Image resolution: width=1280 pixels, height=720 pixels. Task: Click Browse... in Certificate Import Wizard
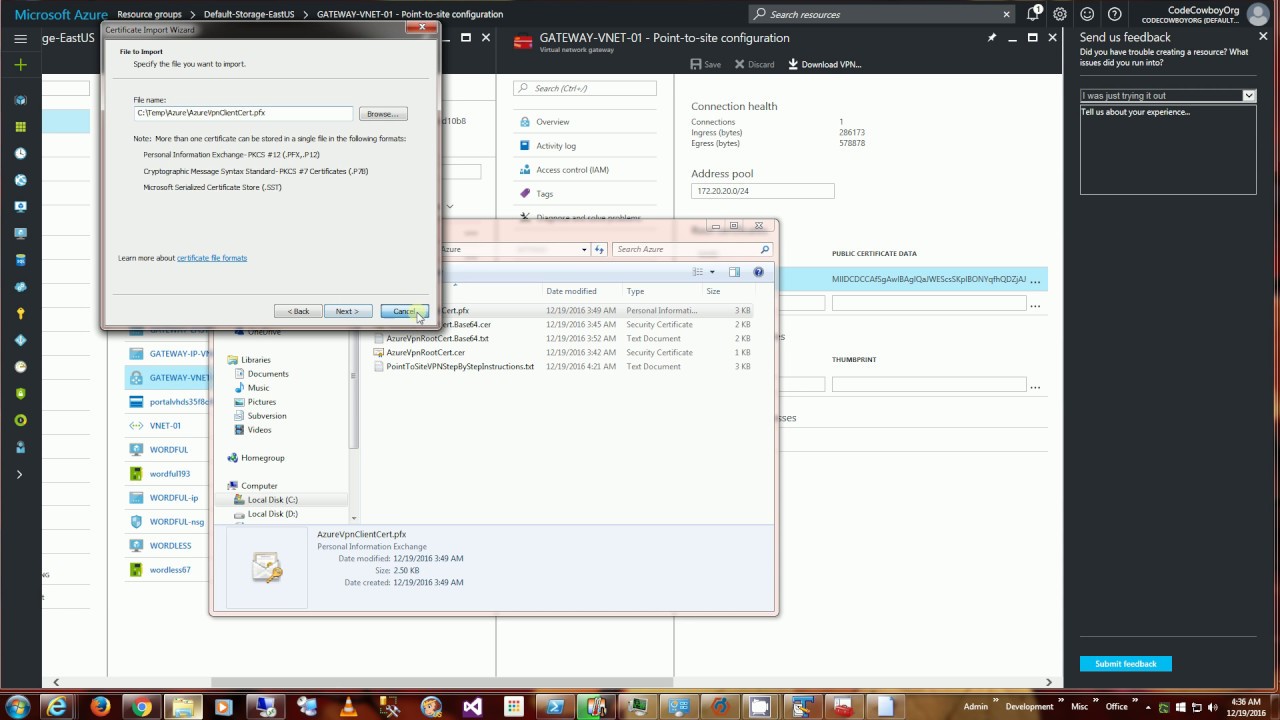383,114
